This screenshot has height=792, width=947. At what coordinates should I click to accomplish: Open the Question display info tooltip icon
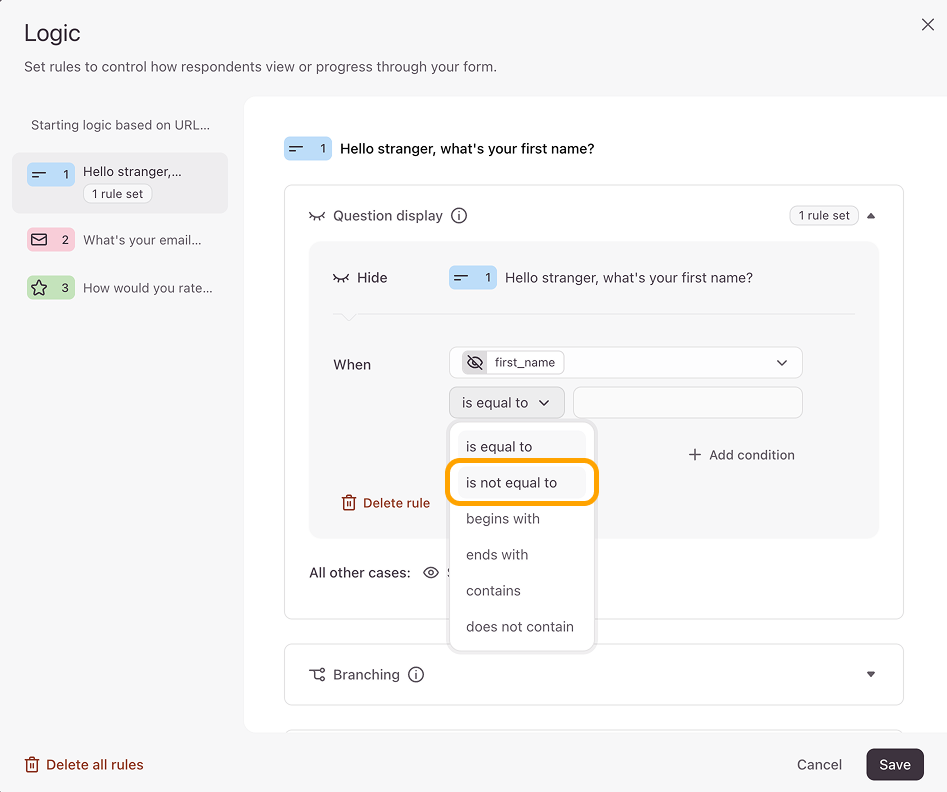459,216
